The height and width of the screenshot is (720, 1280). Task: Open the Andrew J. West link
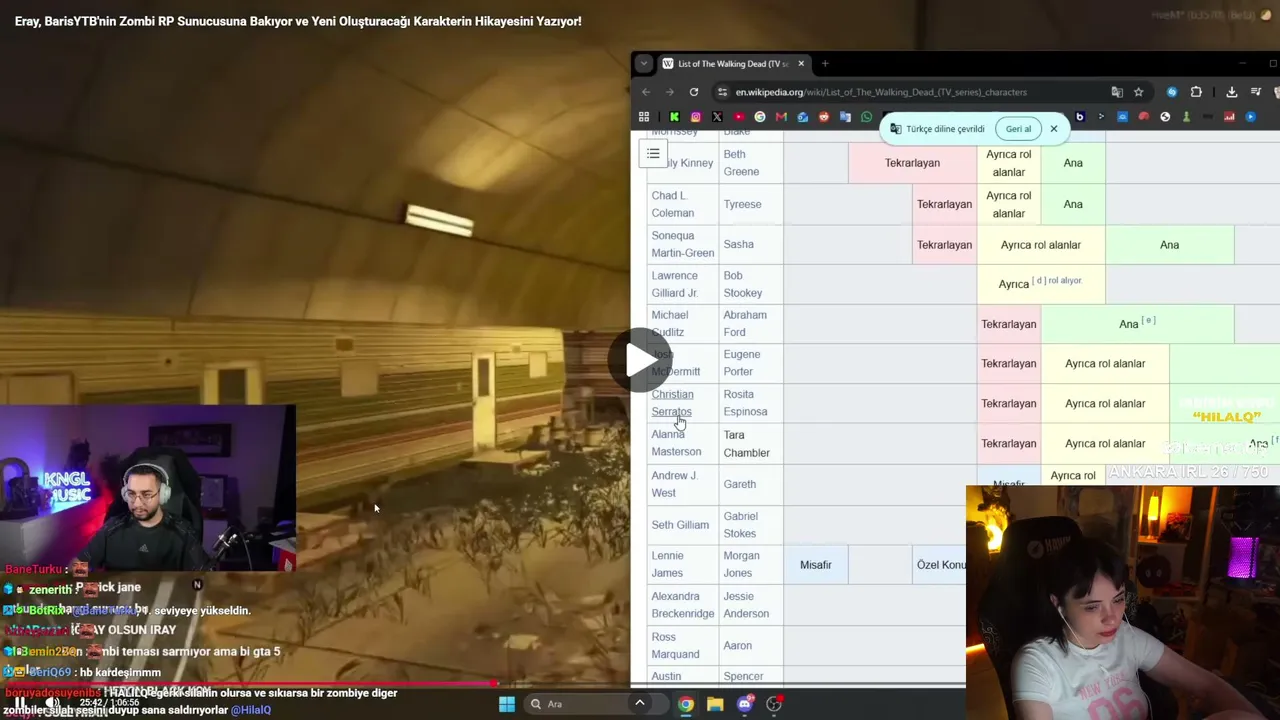click(674, 484)
